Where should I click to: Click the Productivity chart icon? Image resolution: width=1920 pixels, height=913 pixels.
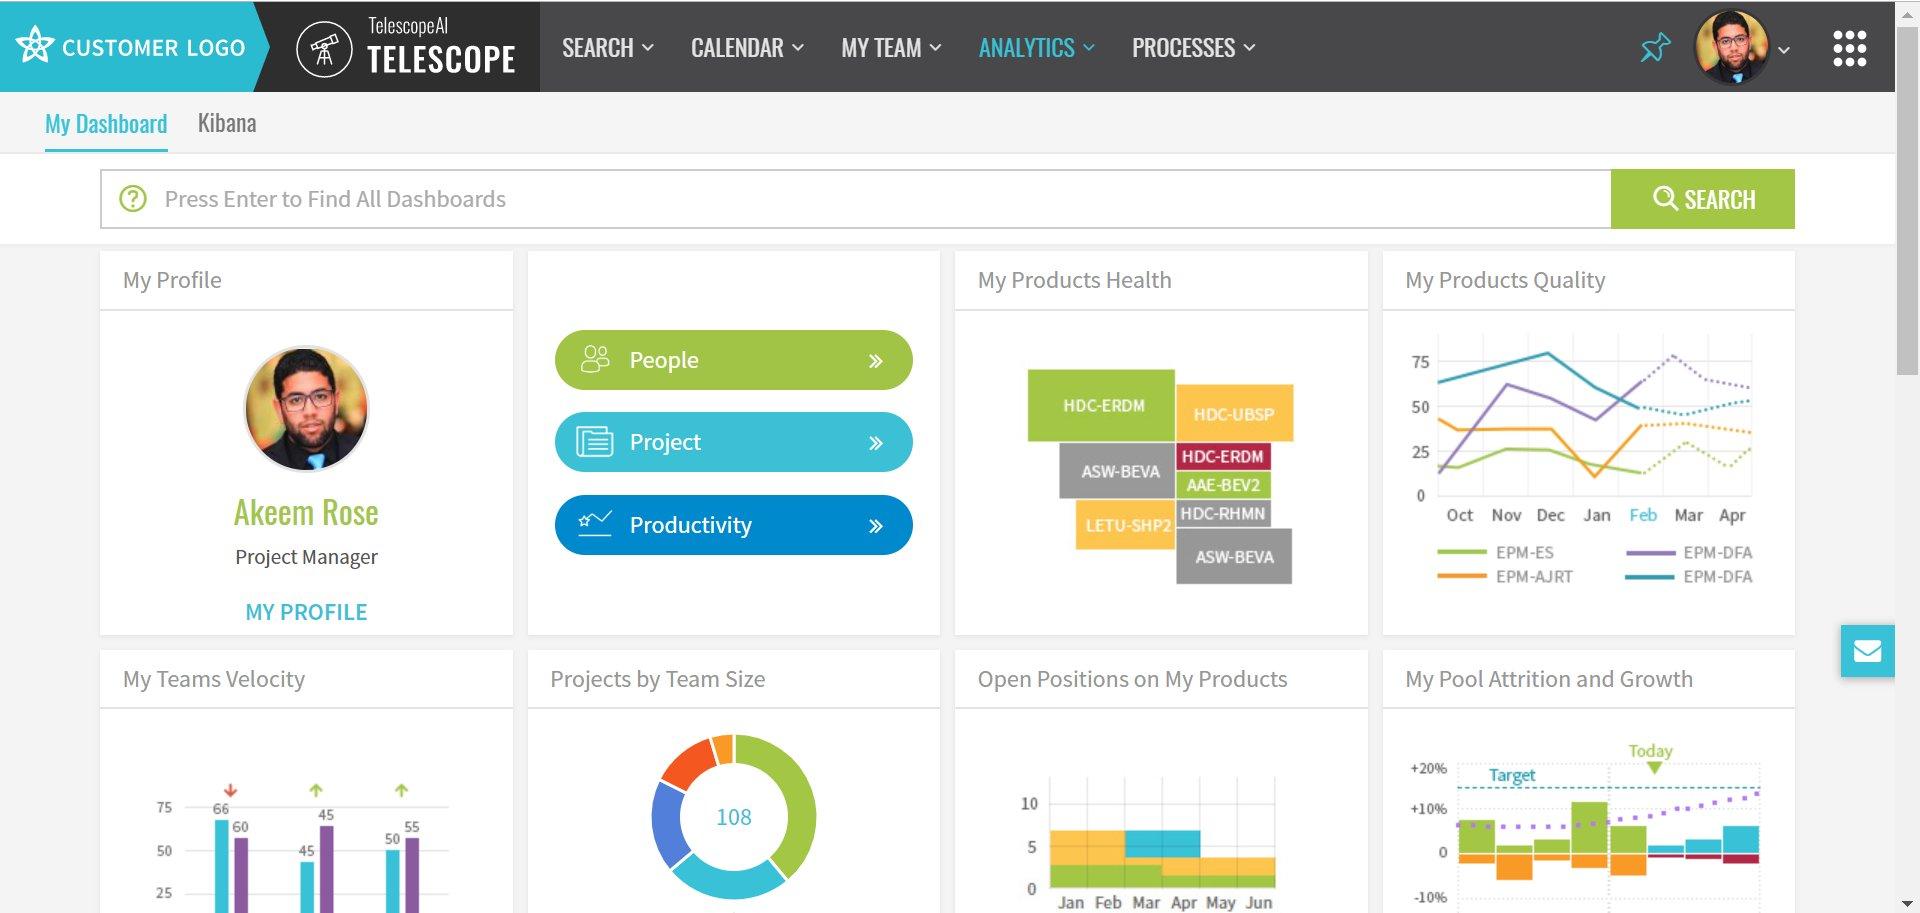coord(594,524)
